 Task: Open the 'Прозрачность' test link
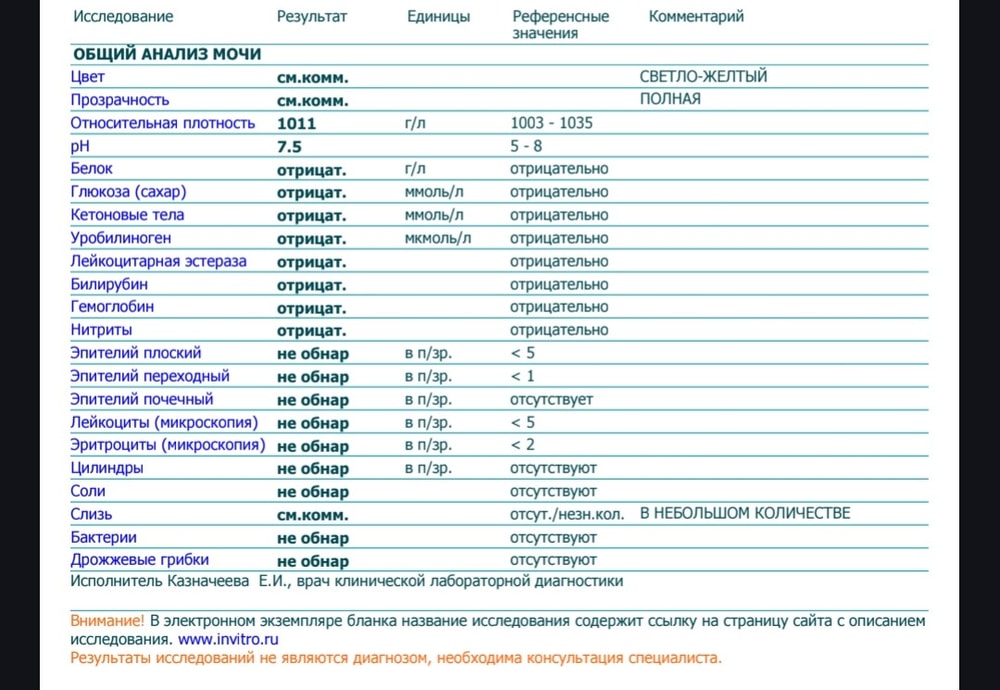tap(120, 100)
